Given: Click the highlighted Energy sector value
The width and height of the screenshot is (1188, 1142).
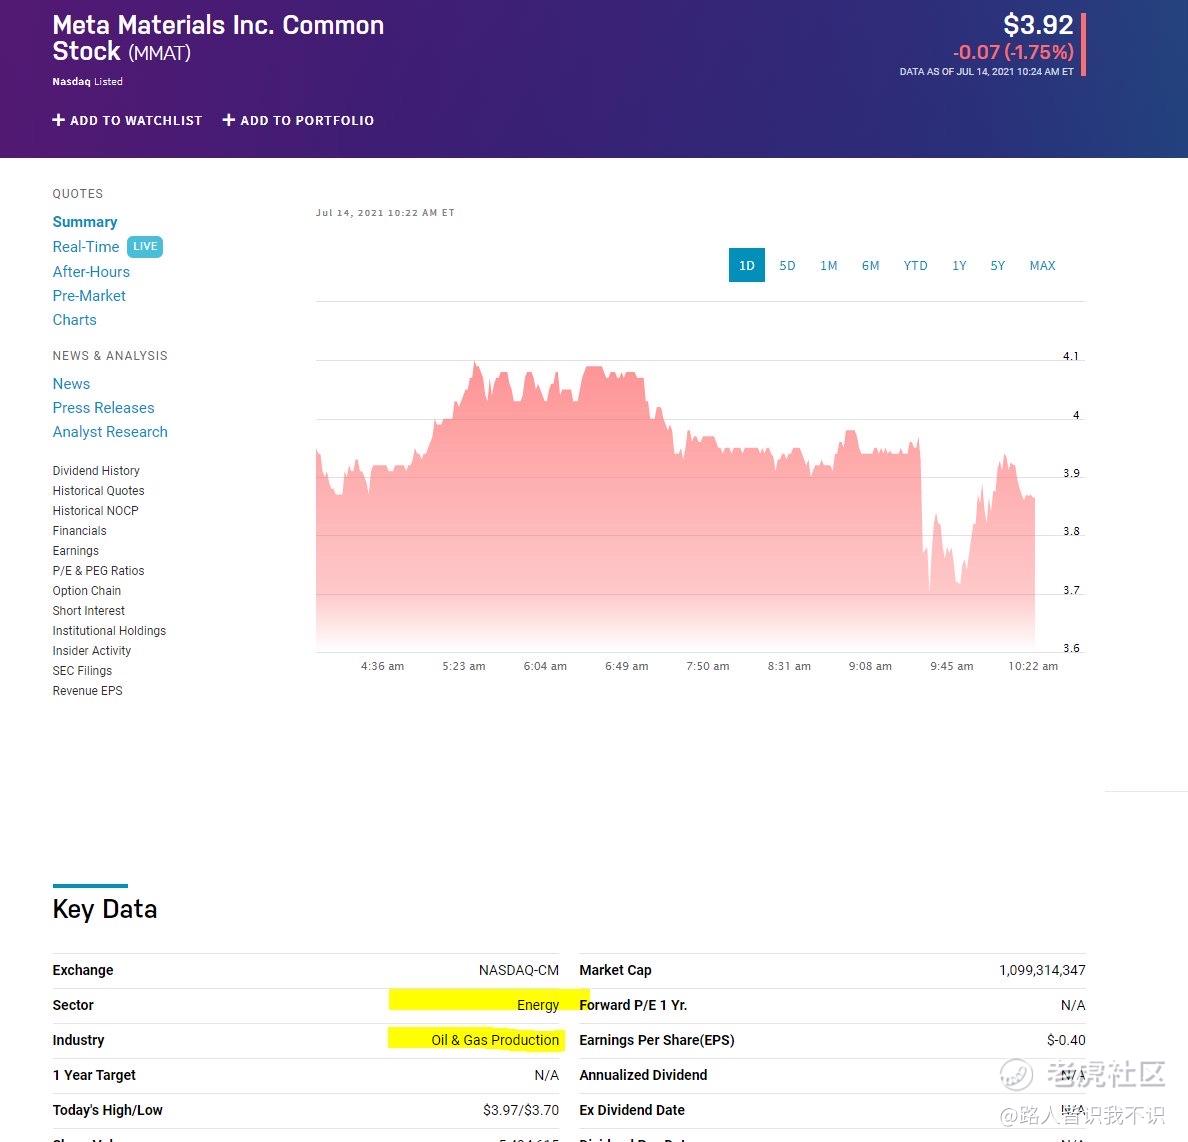Looking at the screenshot, I should [538, 1005].
